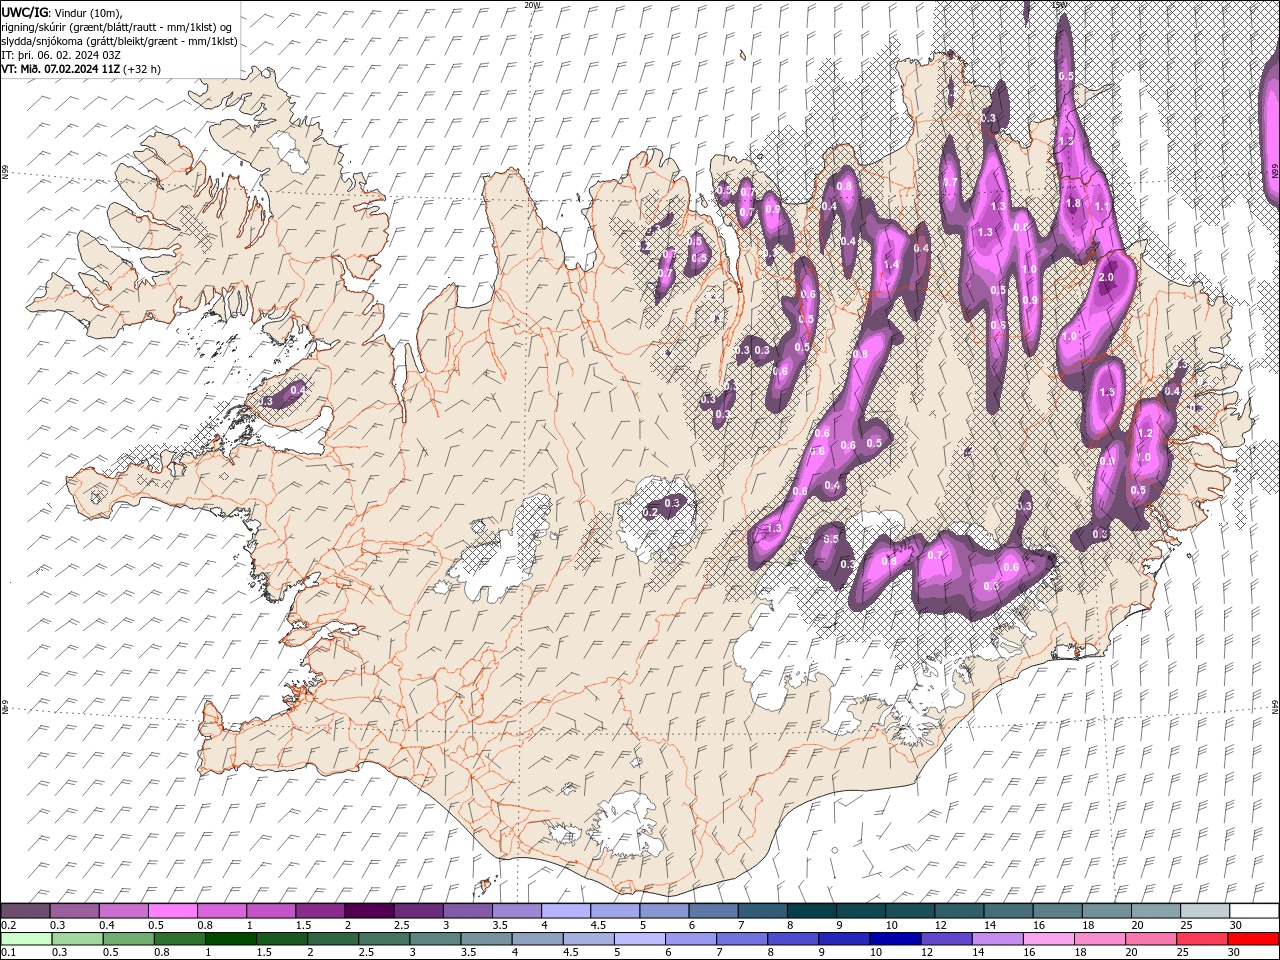The width and height of the screenshot is (1280, 960).
Task: Click the darkest purple 2 swatch in upper legend
Action: 368,911
